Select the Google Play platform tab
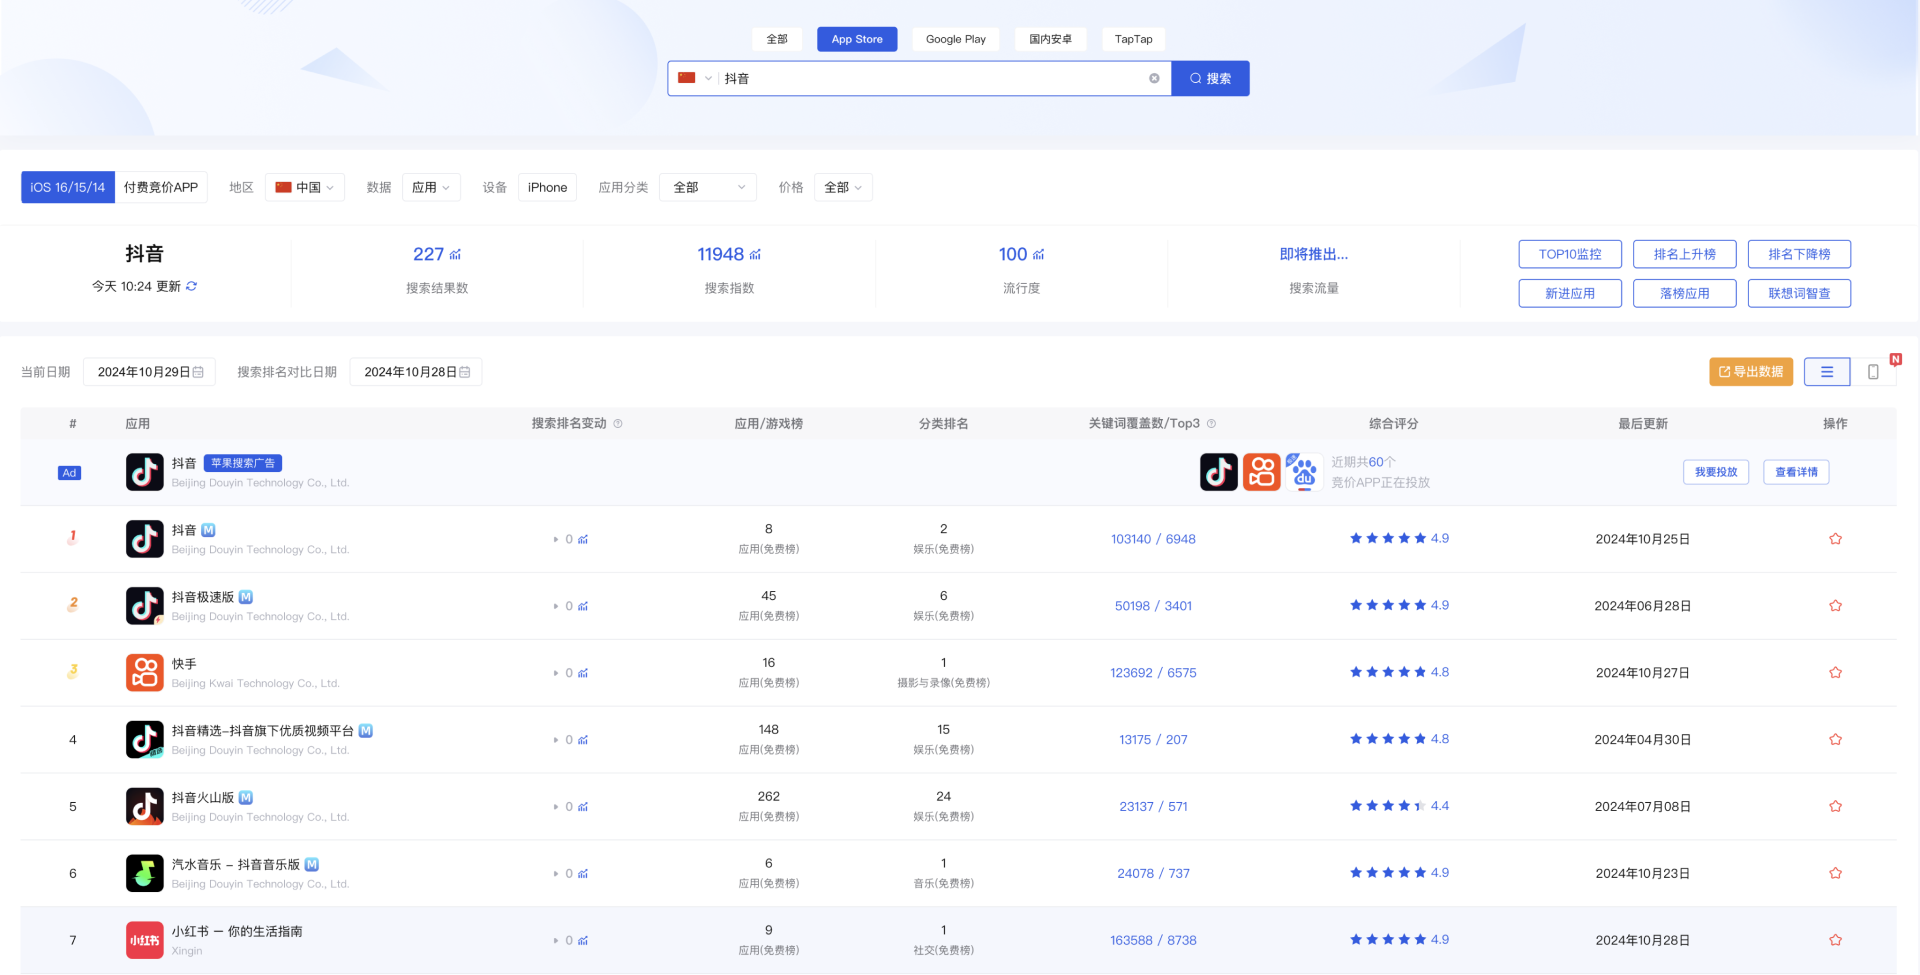Screen dimensions: 1920x975 [956, 39]
